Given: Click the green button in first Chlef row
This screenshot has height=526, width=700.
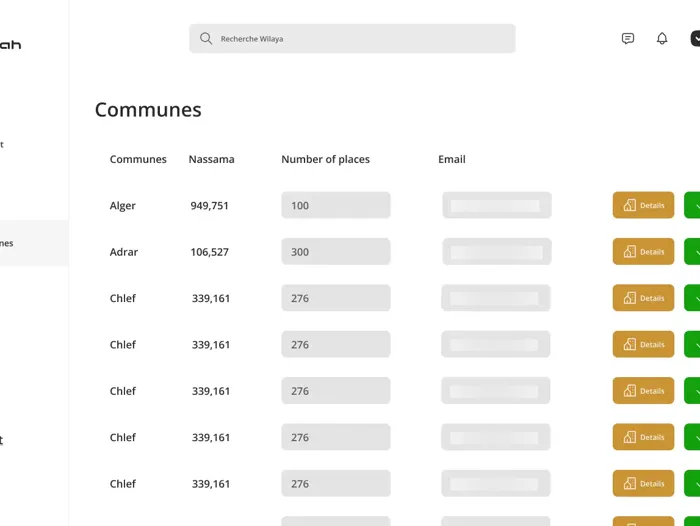Looking at the screenshot, I should 693,298.
